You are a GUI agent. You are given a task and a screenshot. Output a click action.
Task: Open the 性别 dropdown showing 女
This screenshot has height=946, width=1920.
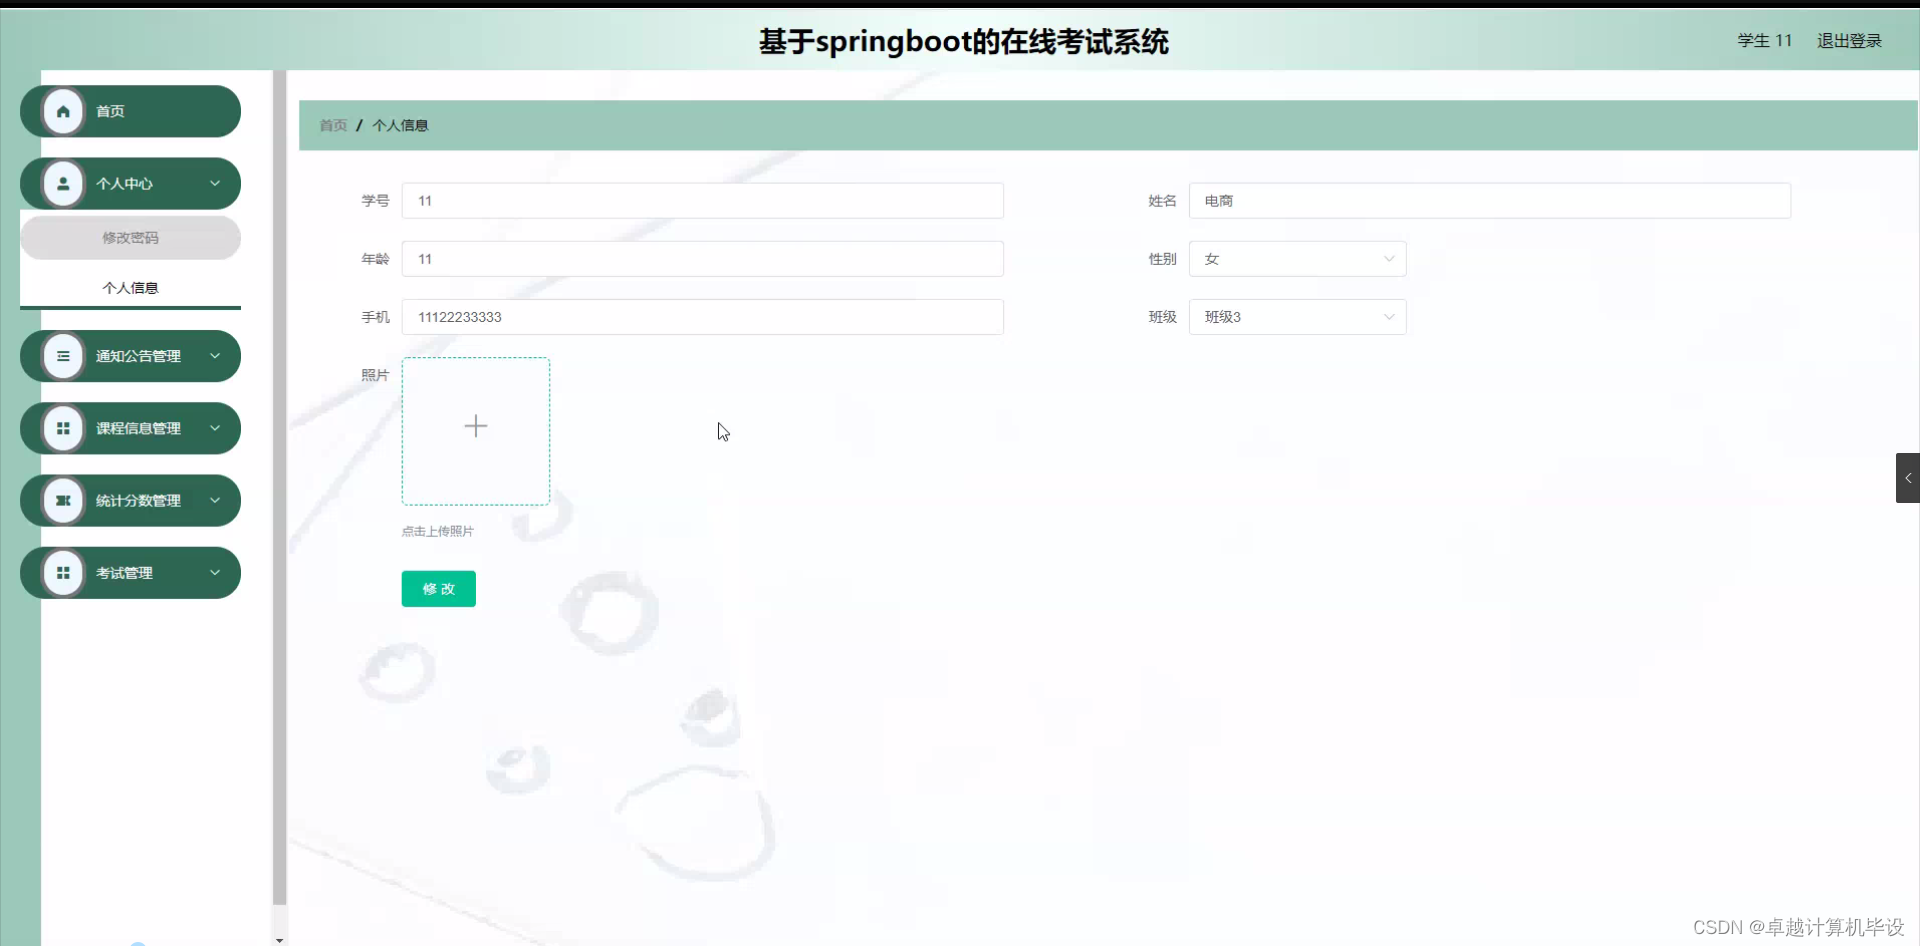pos(1297,259)
